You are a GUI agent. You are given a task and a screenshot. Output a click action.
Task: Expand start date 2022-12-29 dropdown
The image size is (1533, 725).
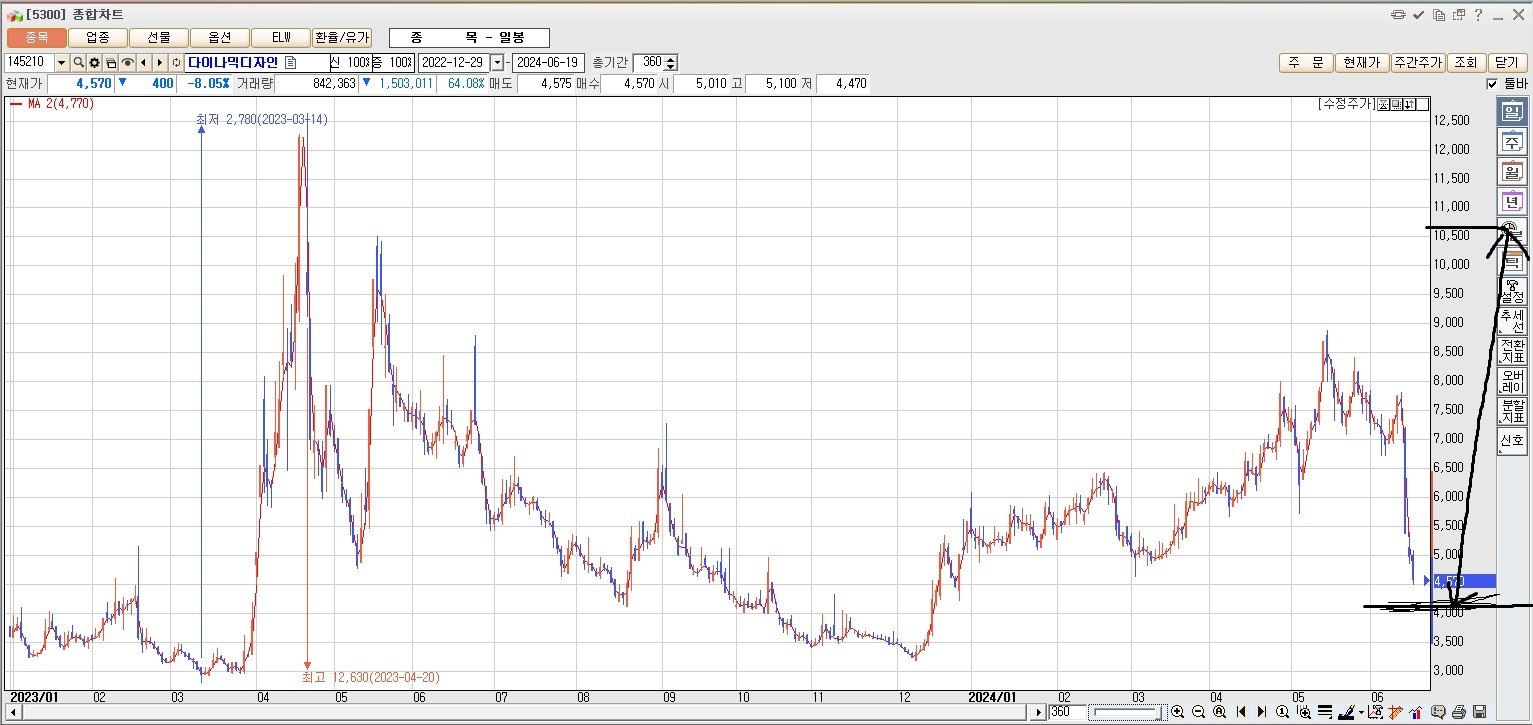[x=497, y=63]
